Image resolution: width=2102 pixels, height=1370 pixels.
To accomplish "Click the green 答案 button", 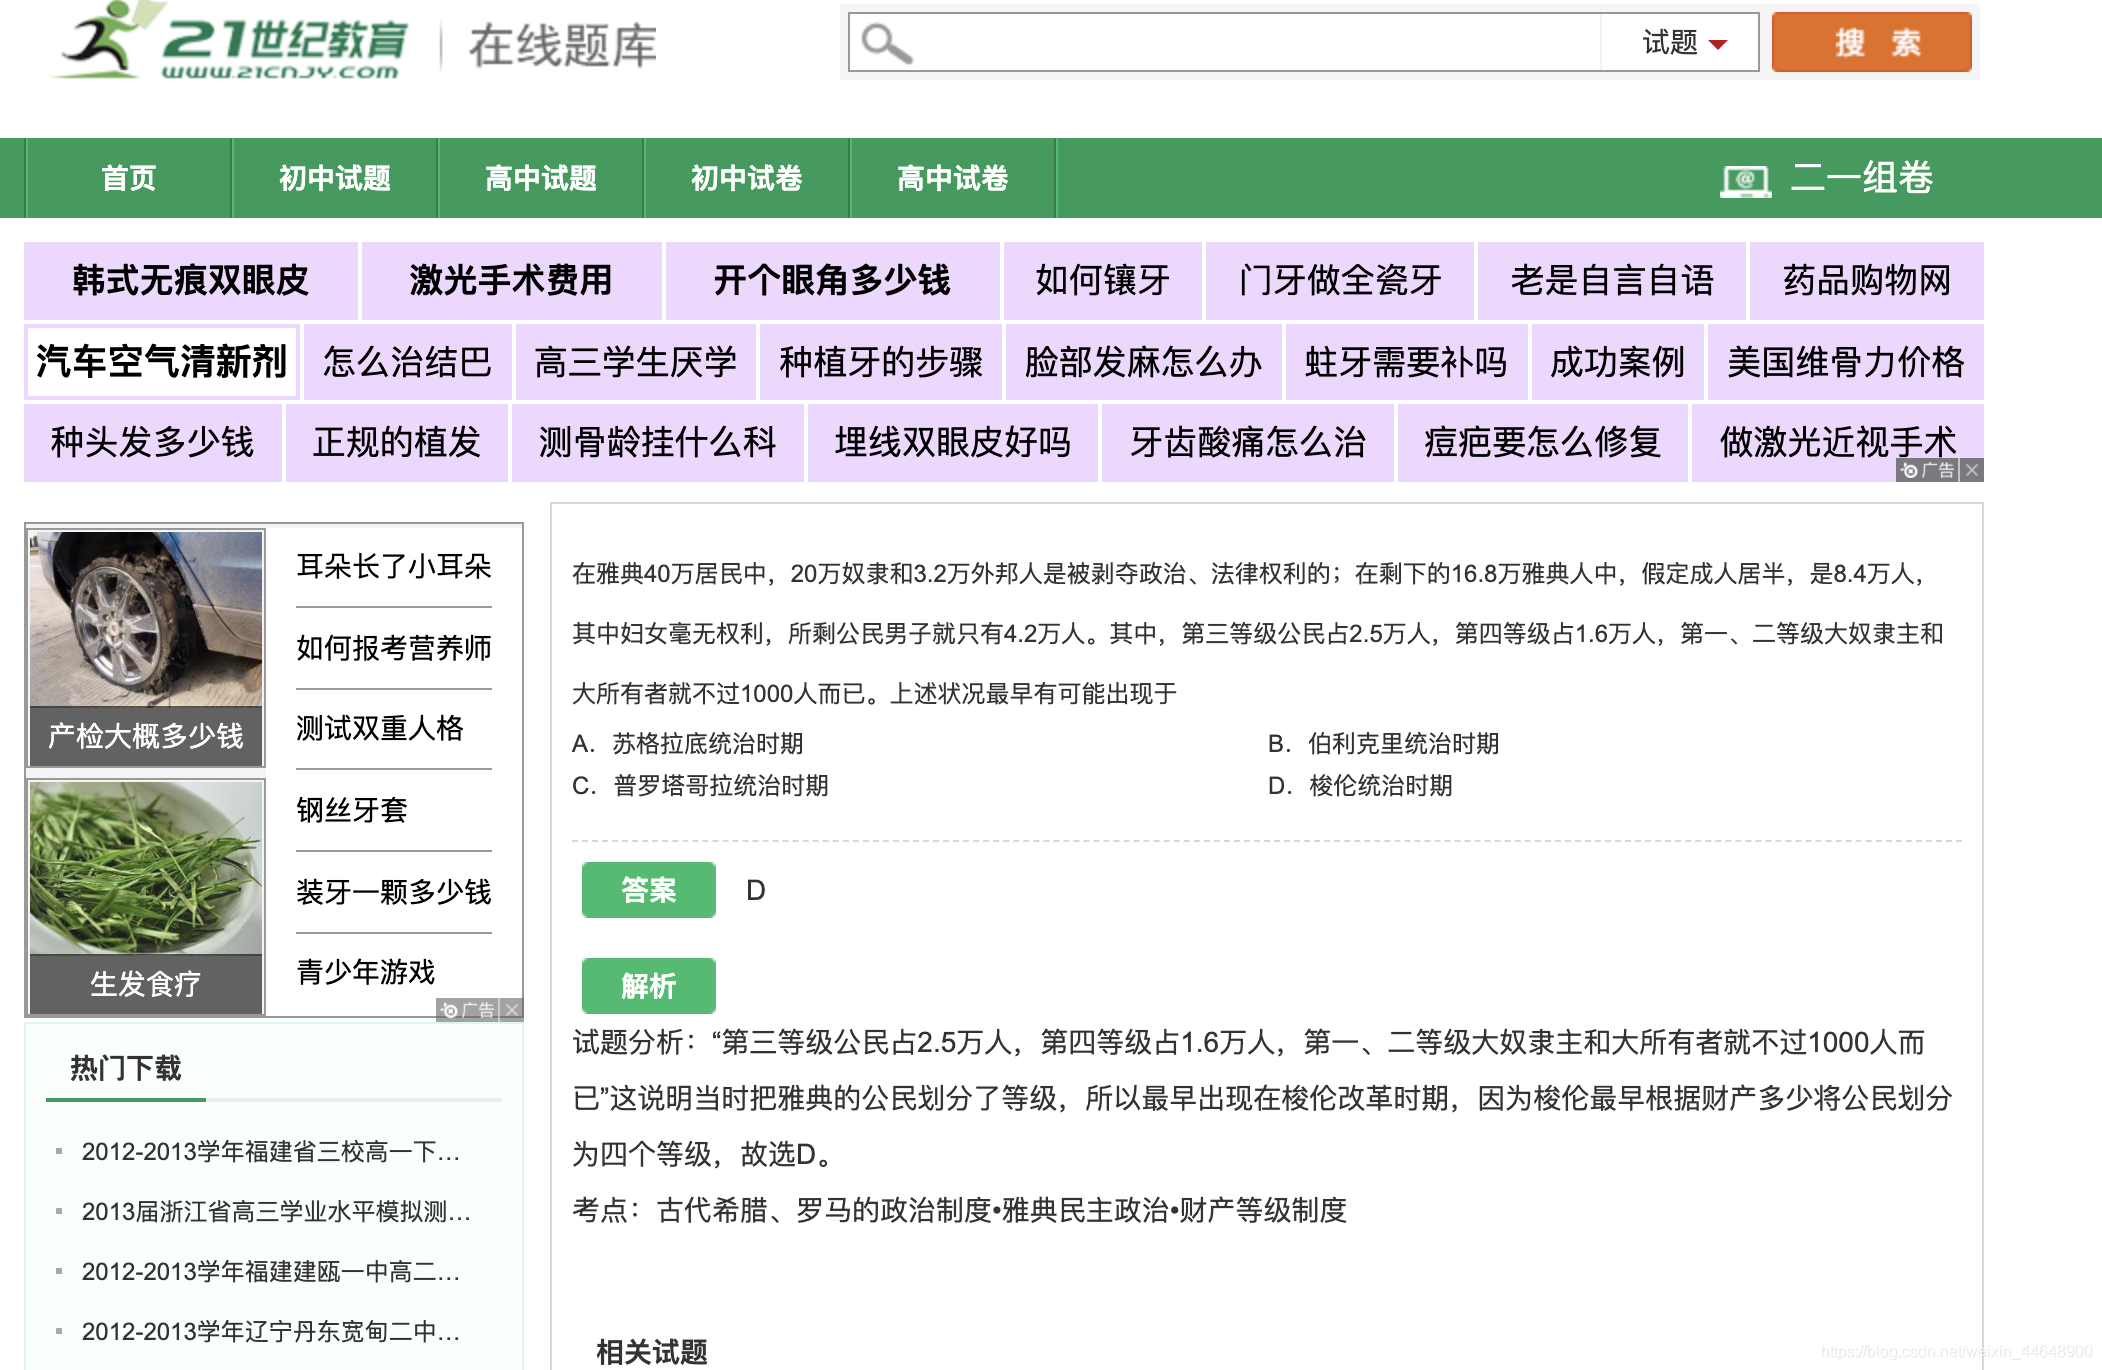I will click(649, 890).
